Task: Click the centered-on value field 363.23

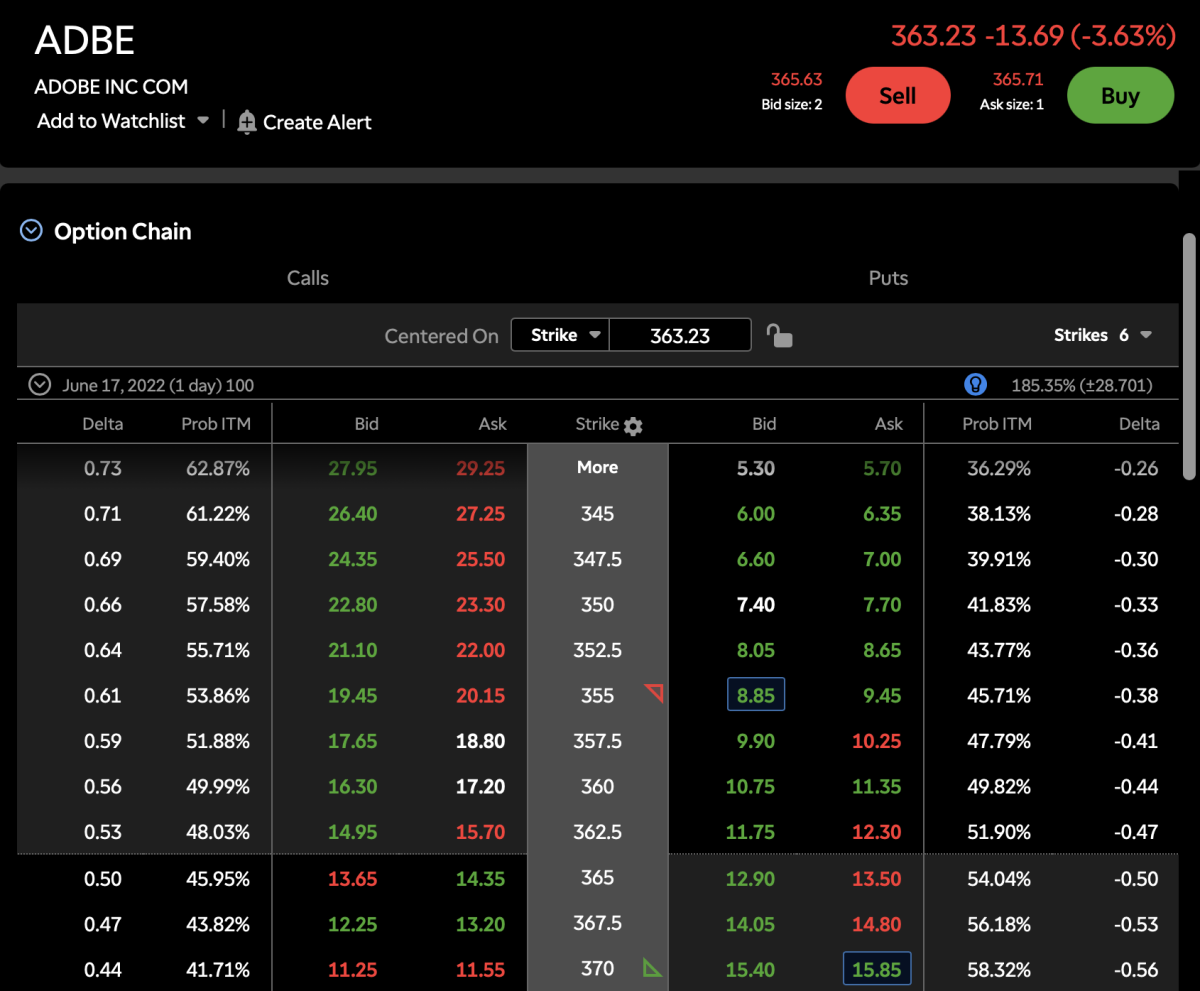Action: (680, 335)
